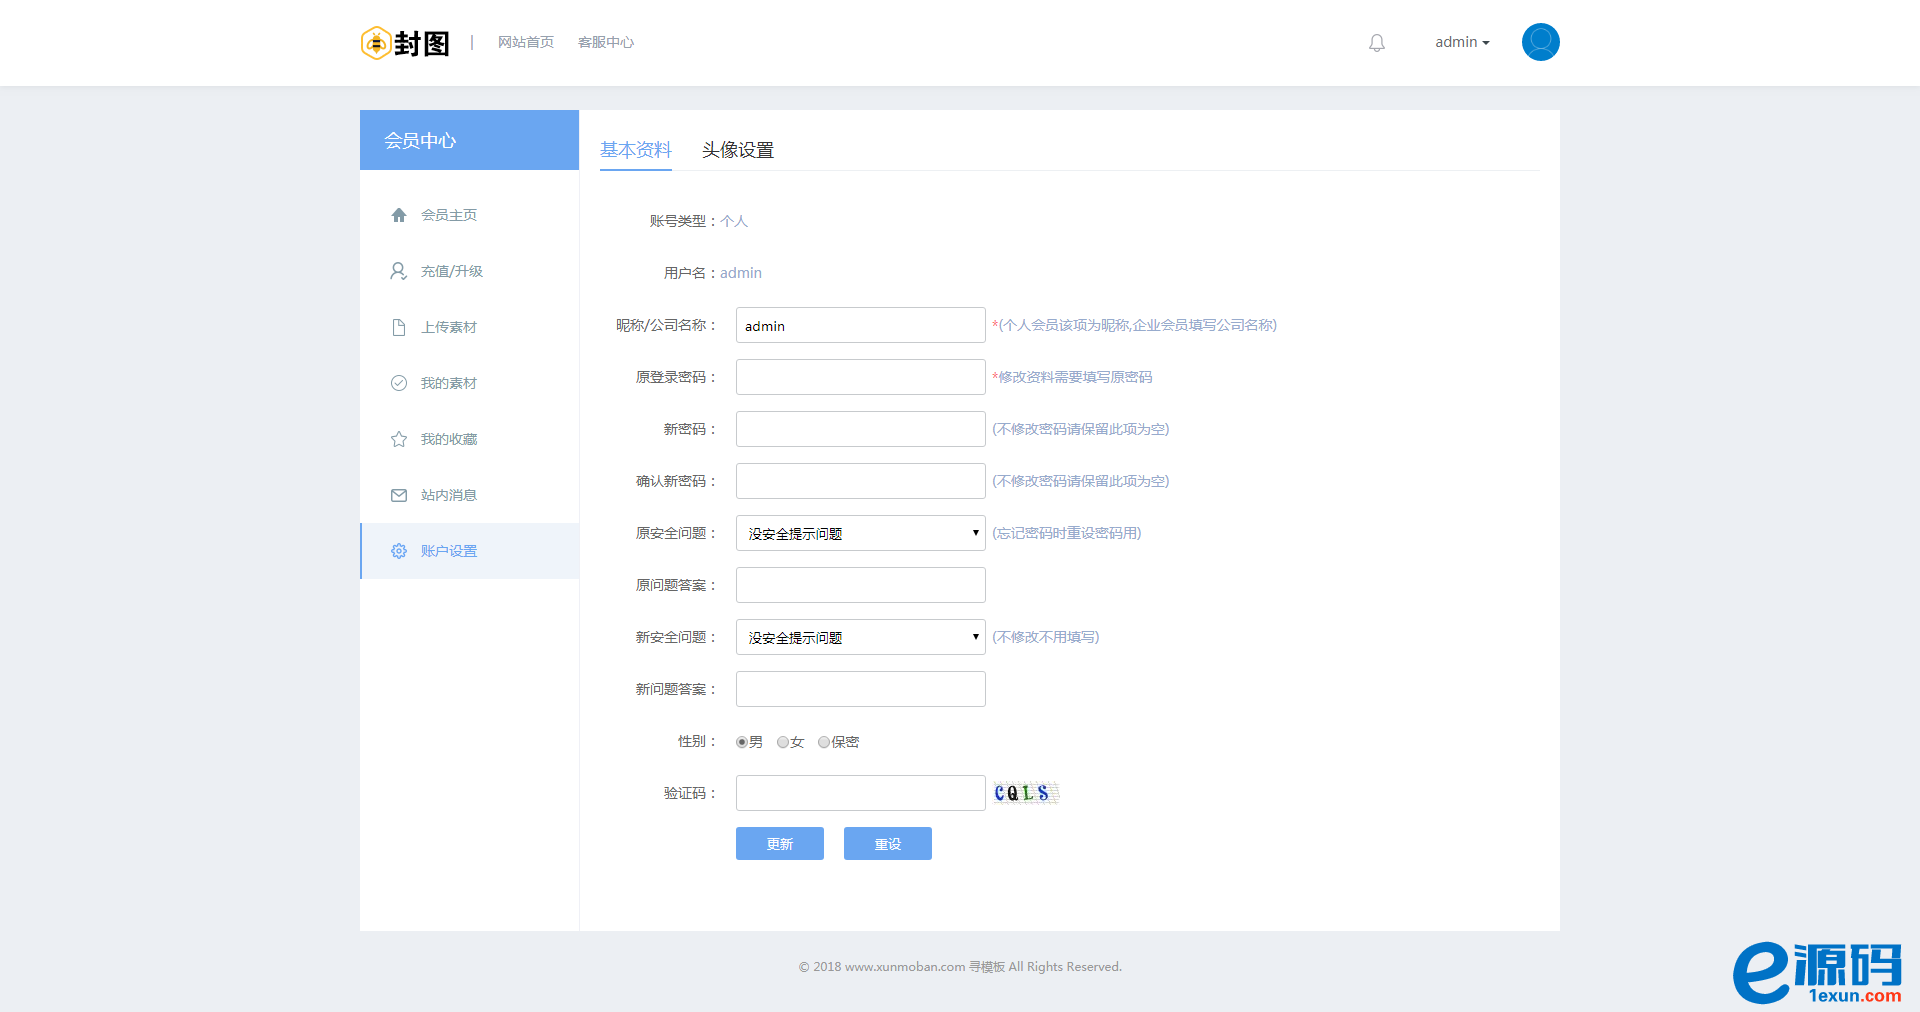
Task: Open the 原安全问题 dropdown
Action: (x=860, y=533)
